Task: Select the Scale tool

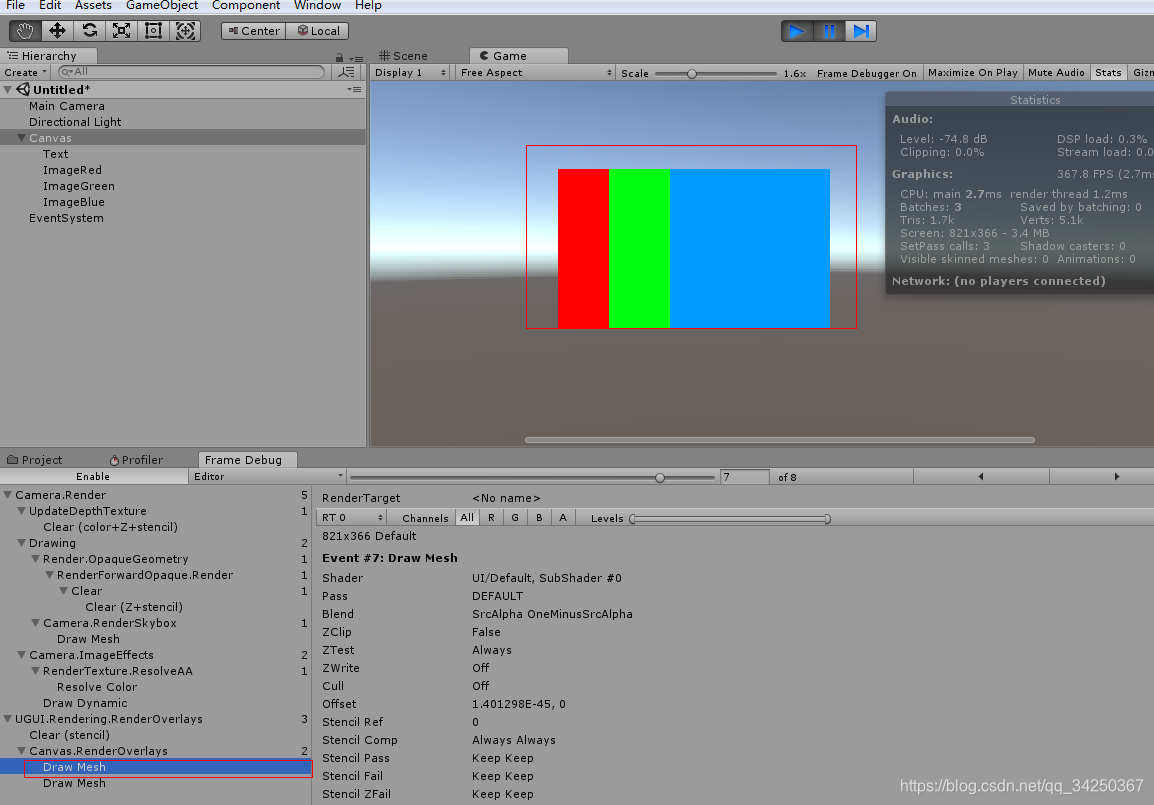Action: click(x=121, y=31)
